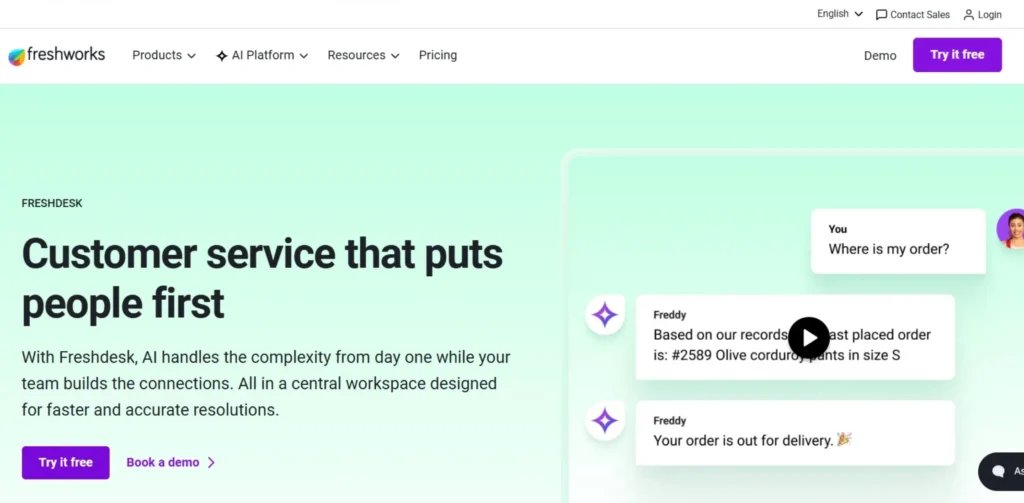Play the video with the play button
Viewport: 1024px width, 503px height.
click(x=808, y=338)
